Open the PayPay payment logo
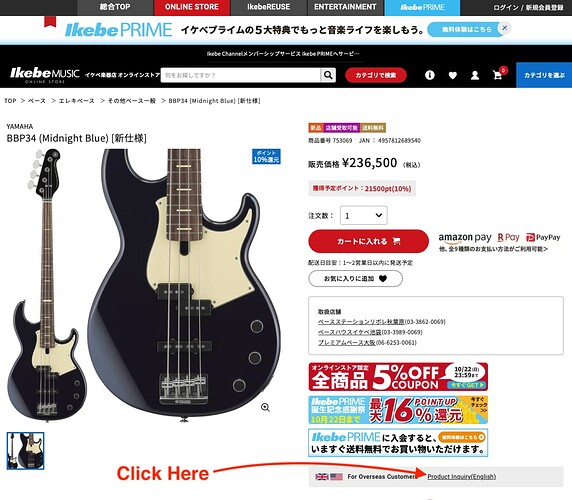 click(543, 237)
